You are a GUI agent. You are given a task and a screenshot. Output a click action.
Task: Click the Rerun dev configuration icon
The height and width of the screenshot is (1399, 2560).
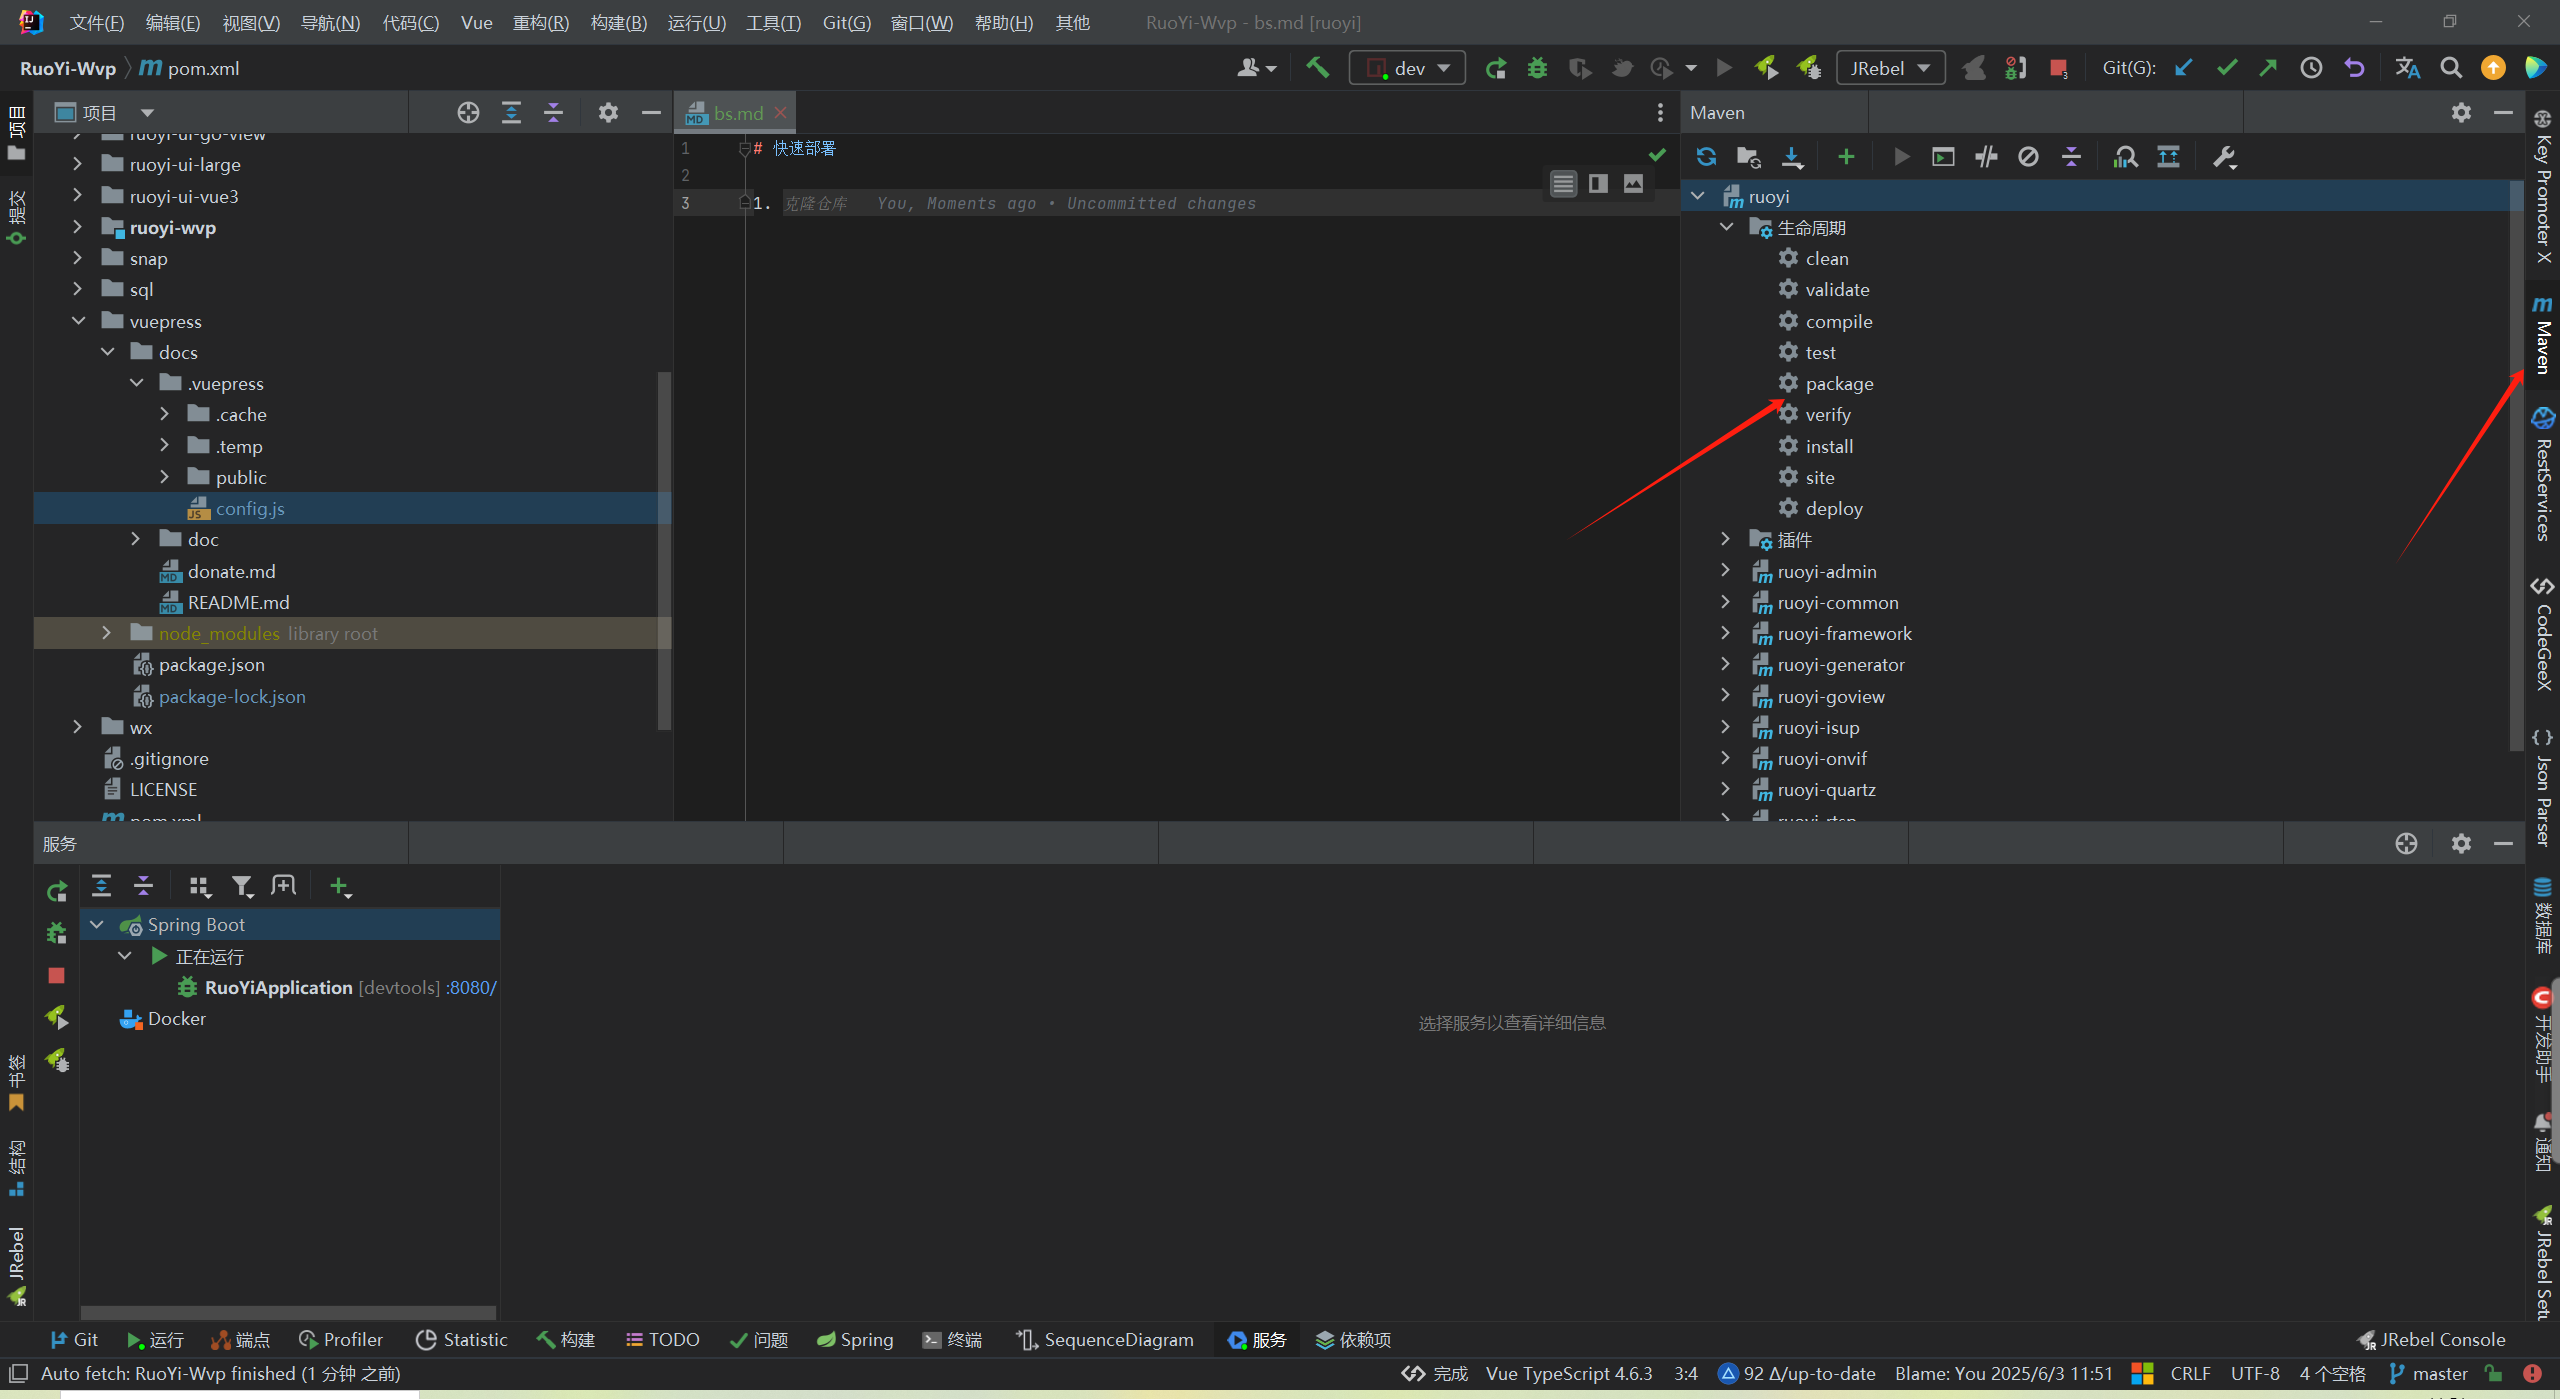[1496, 68]
